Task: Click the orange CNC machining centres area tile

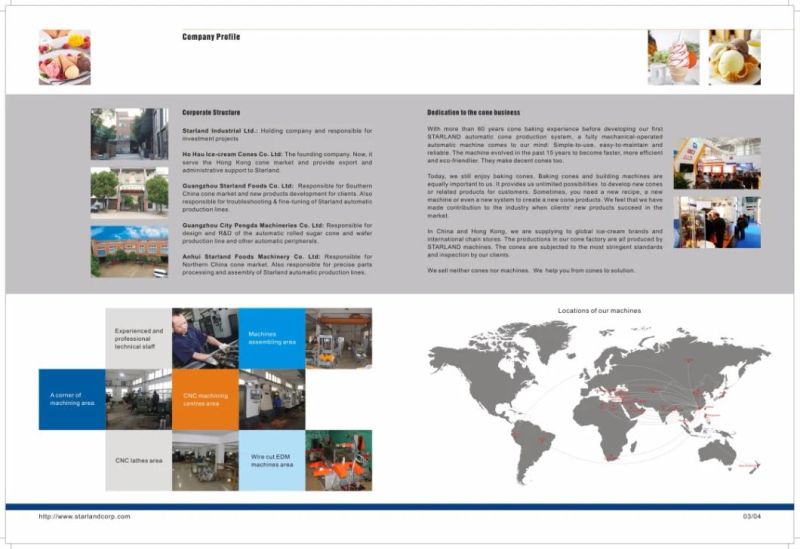Action: 205,400
